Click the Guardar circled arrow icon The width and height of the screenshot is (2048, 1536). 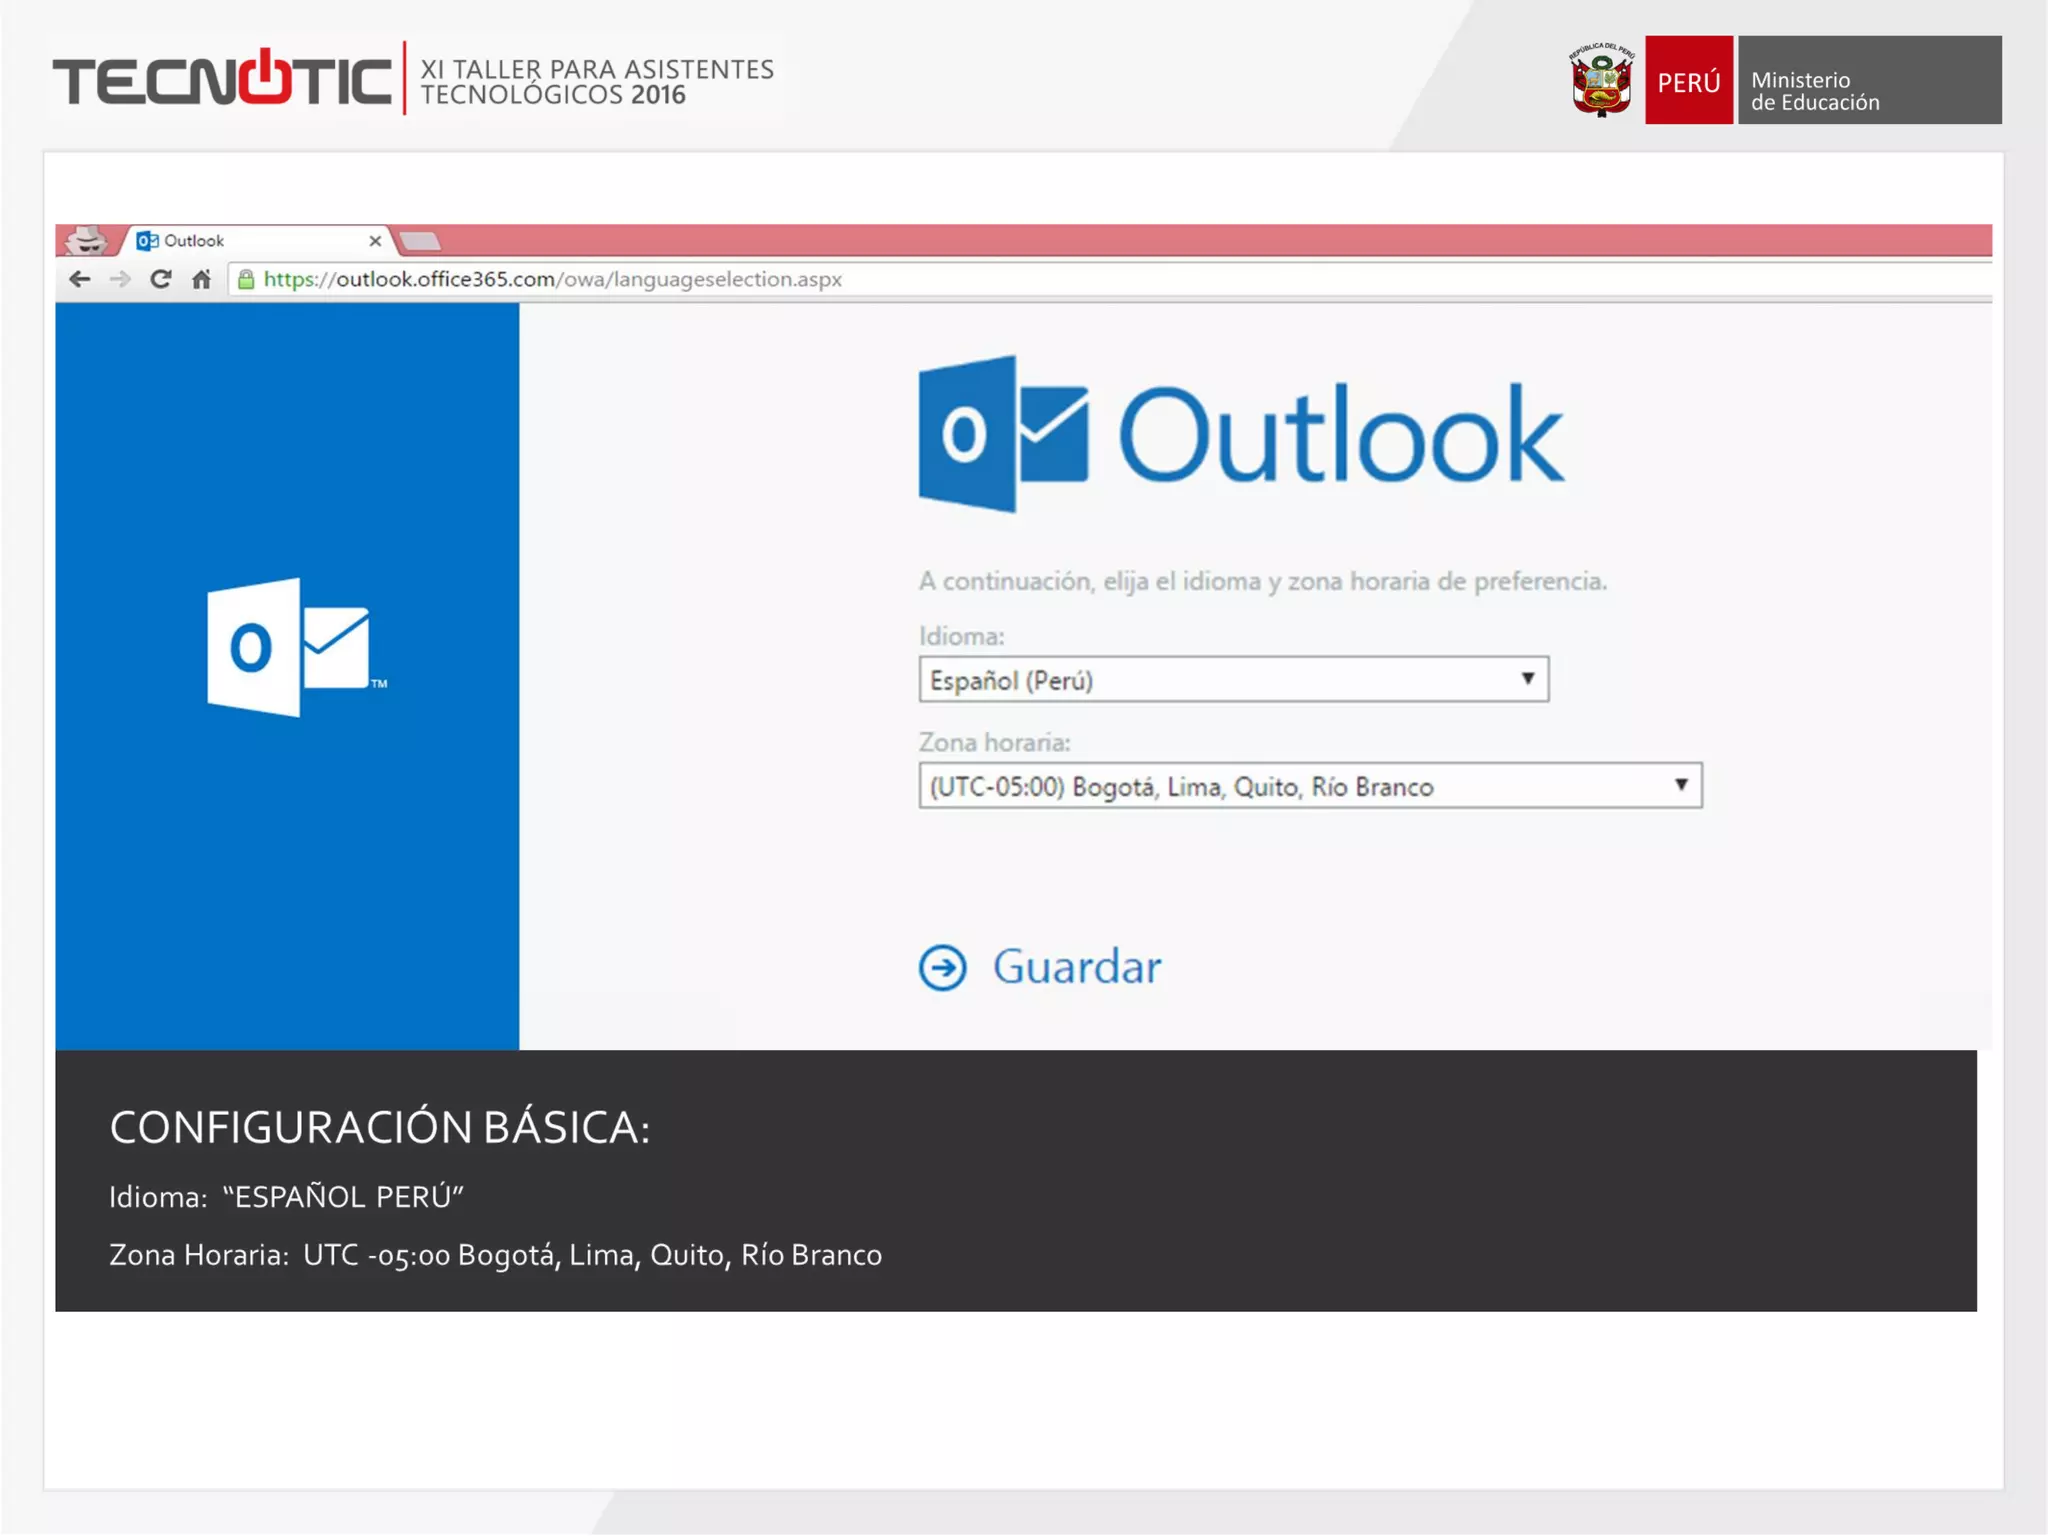tap(942, 967)
